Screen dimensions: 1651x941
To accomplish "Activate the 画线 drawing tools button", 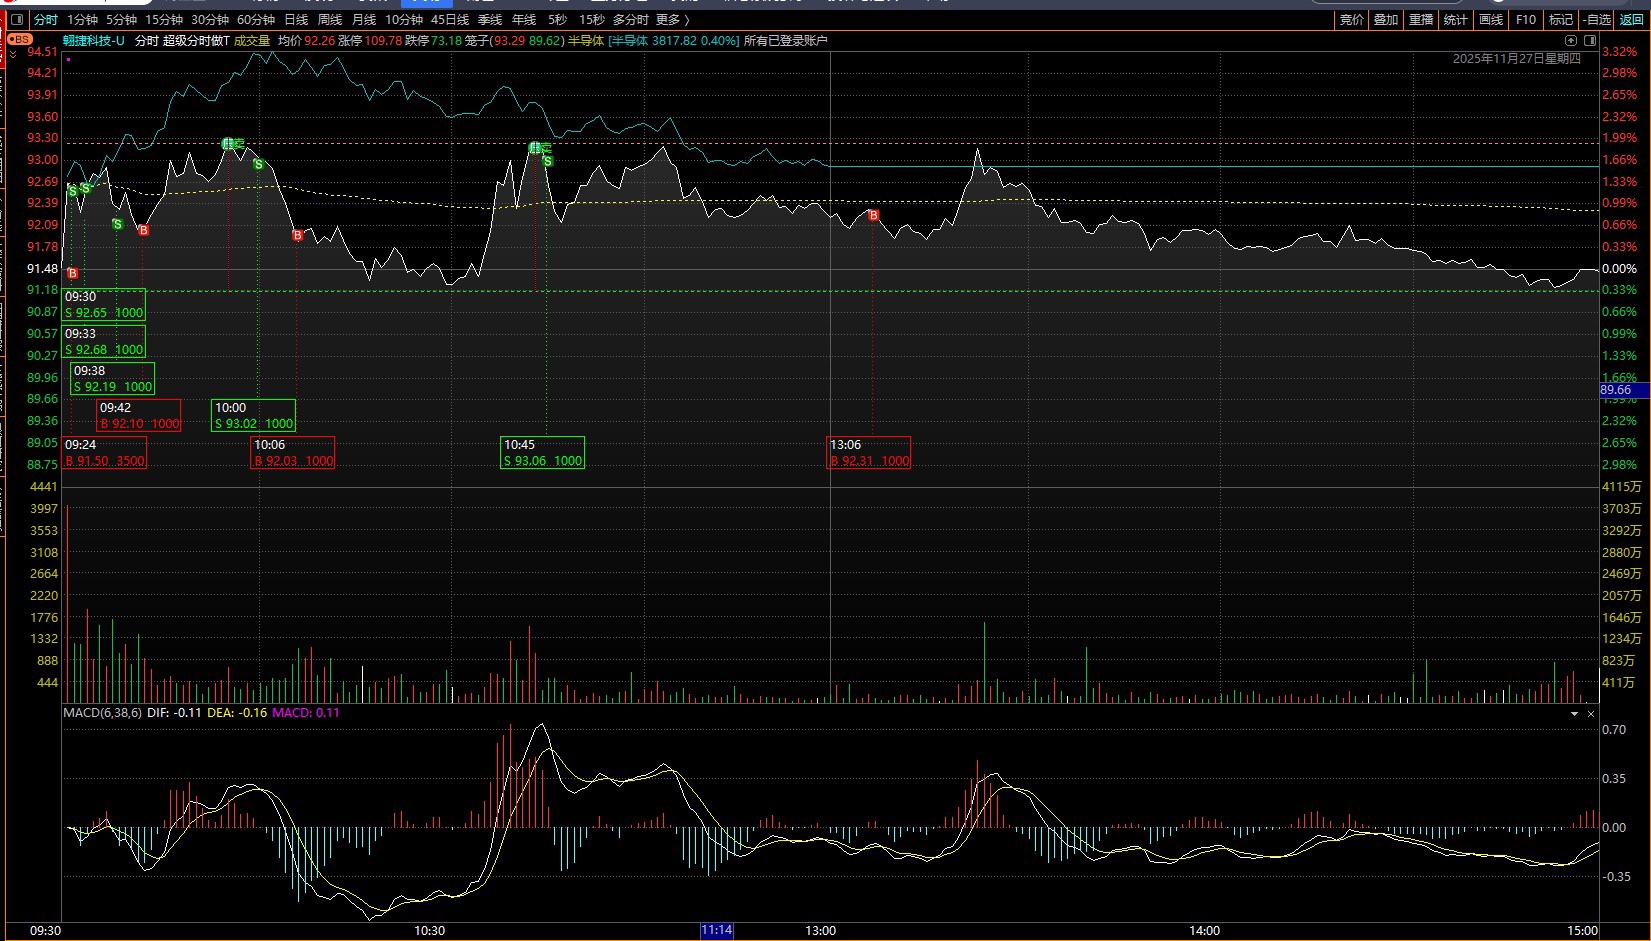I will 1491,20.
